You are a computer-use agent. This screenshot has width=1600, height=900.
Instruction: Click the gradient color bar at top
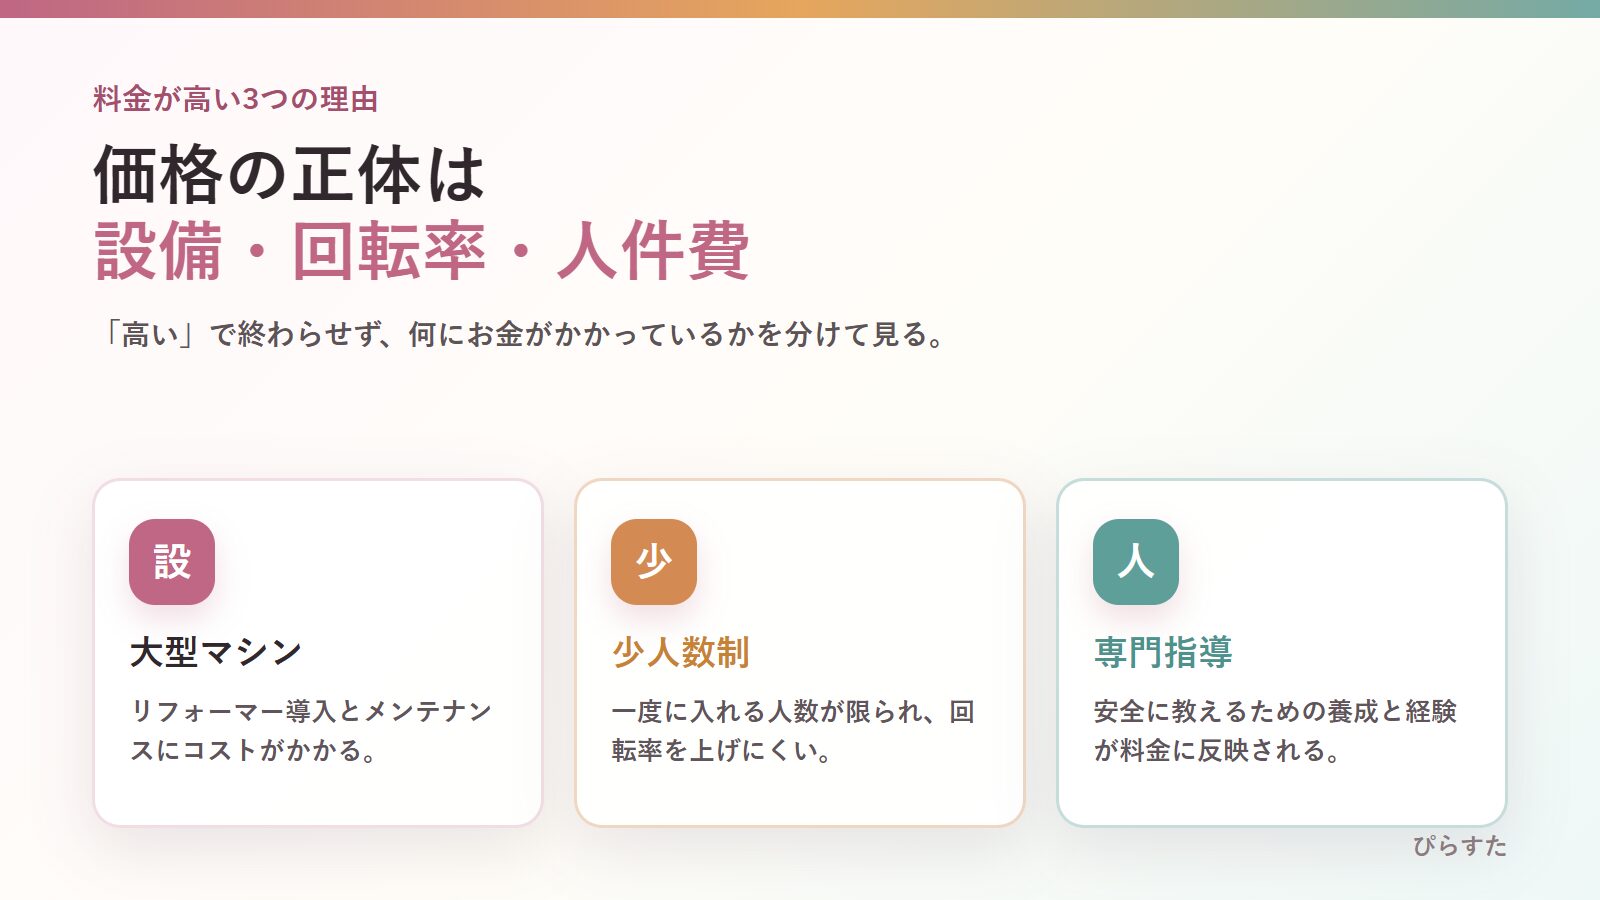800,9
